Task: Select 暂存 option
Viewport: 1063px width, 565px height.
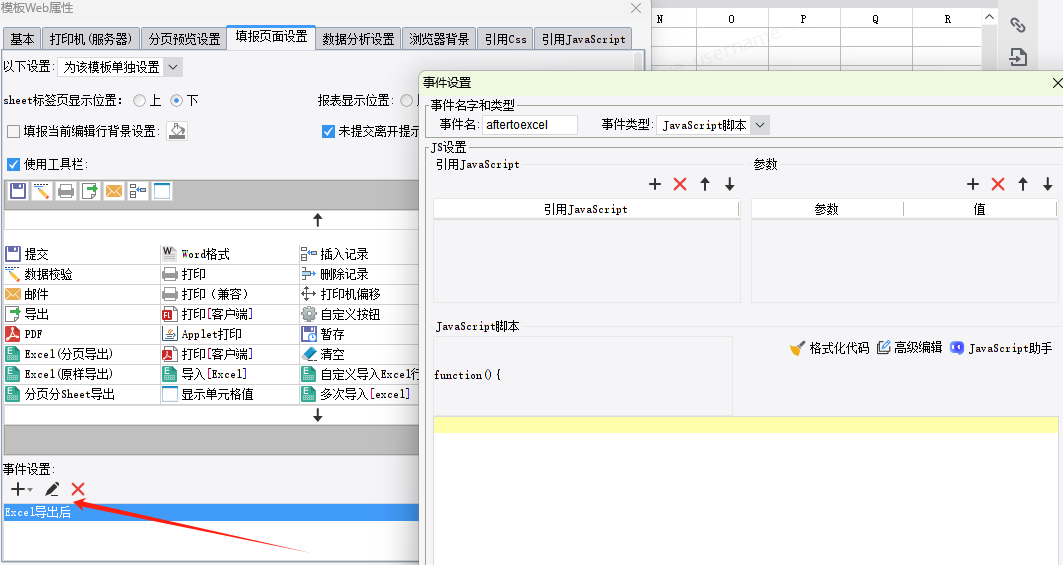Action: 323,334
